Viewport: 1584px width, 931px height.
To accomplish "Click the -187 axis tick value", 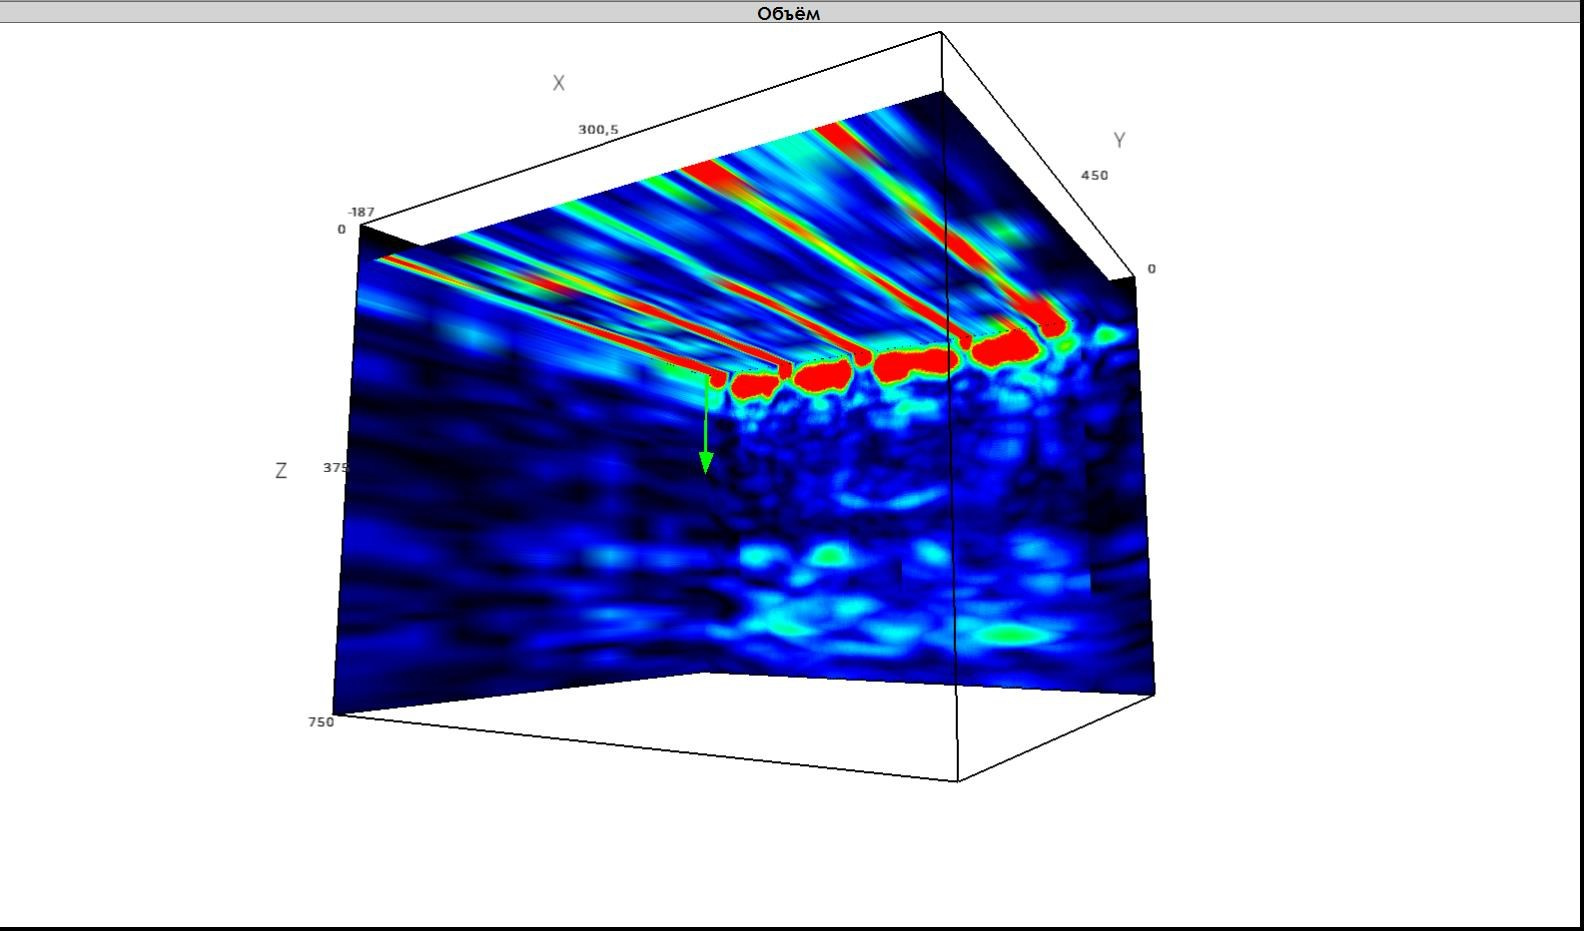I will point(361,212).
